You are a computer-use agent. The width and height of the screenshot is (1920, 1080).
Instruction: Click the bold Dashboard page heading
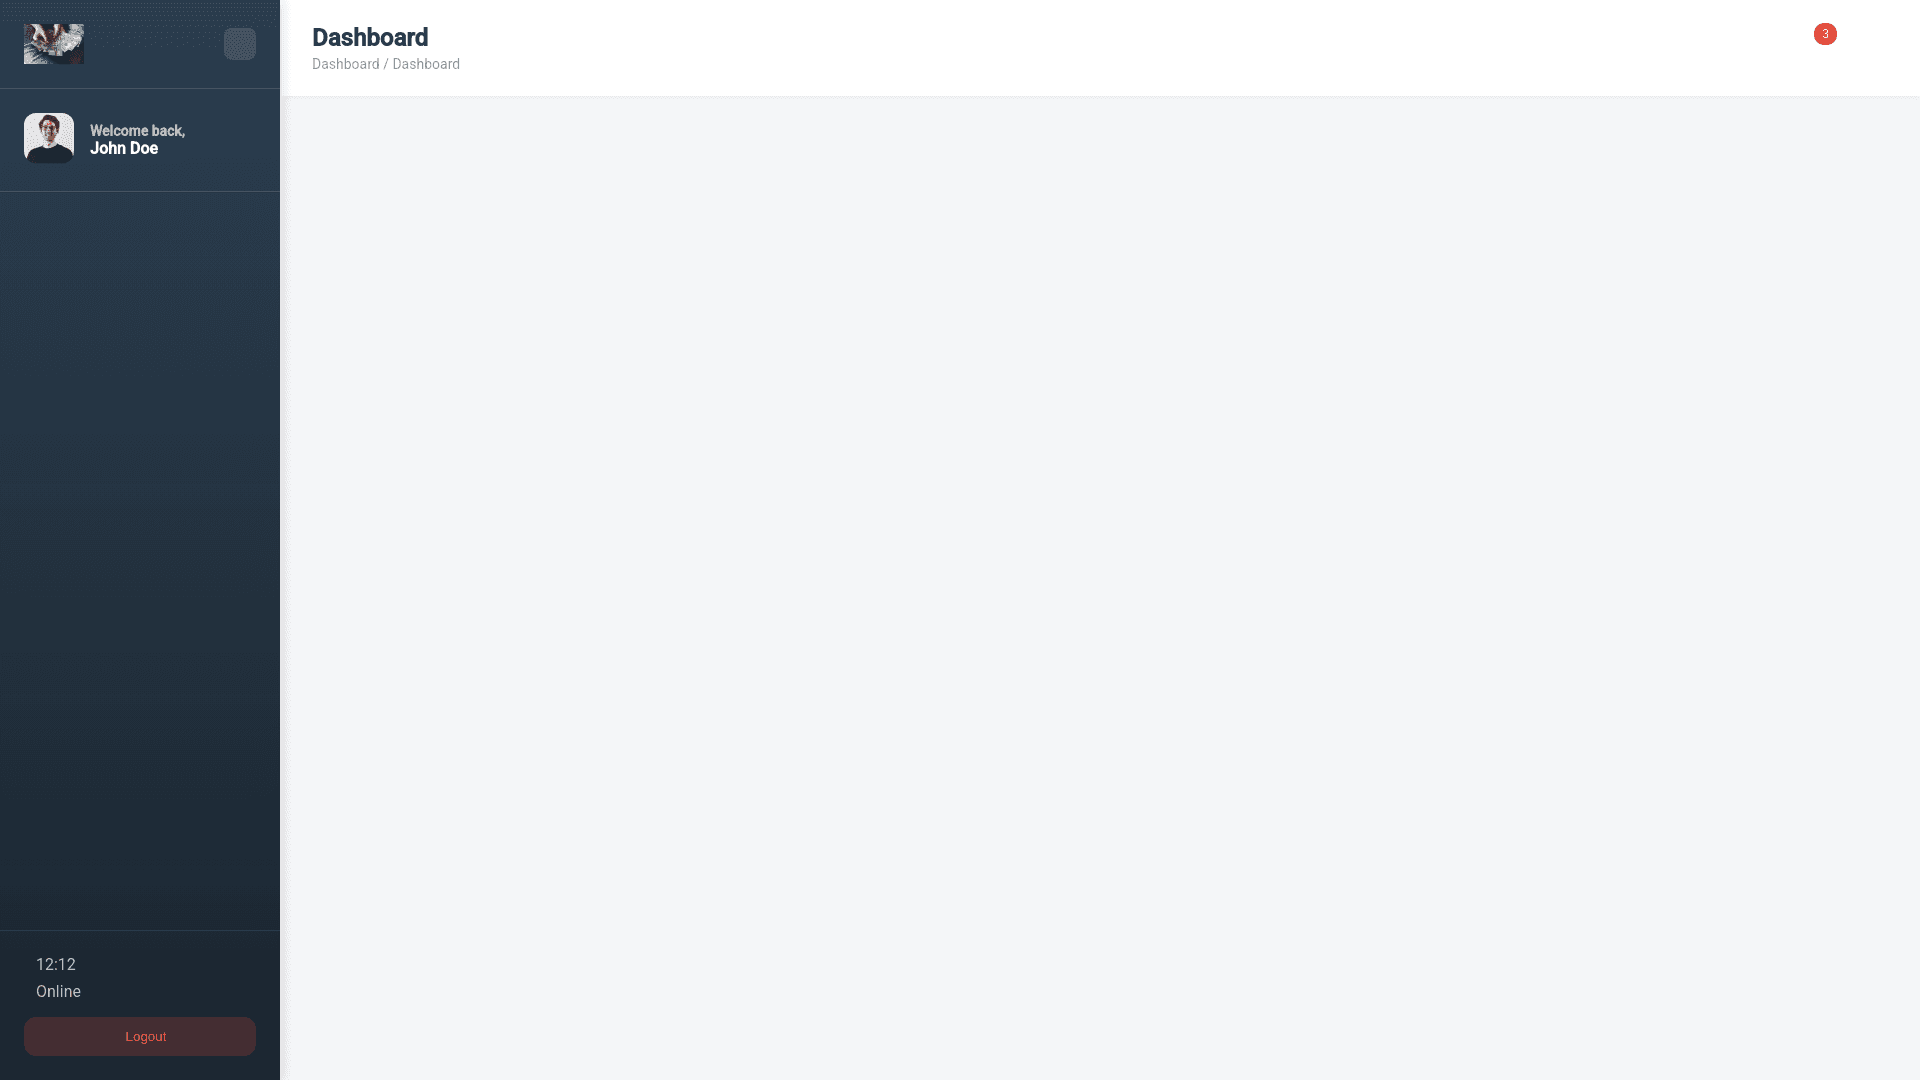tap(370, 37)
